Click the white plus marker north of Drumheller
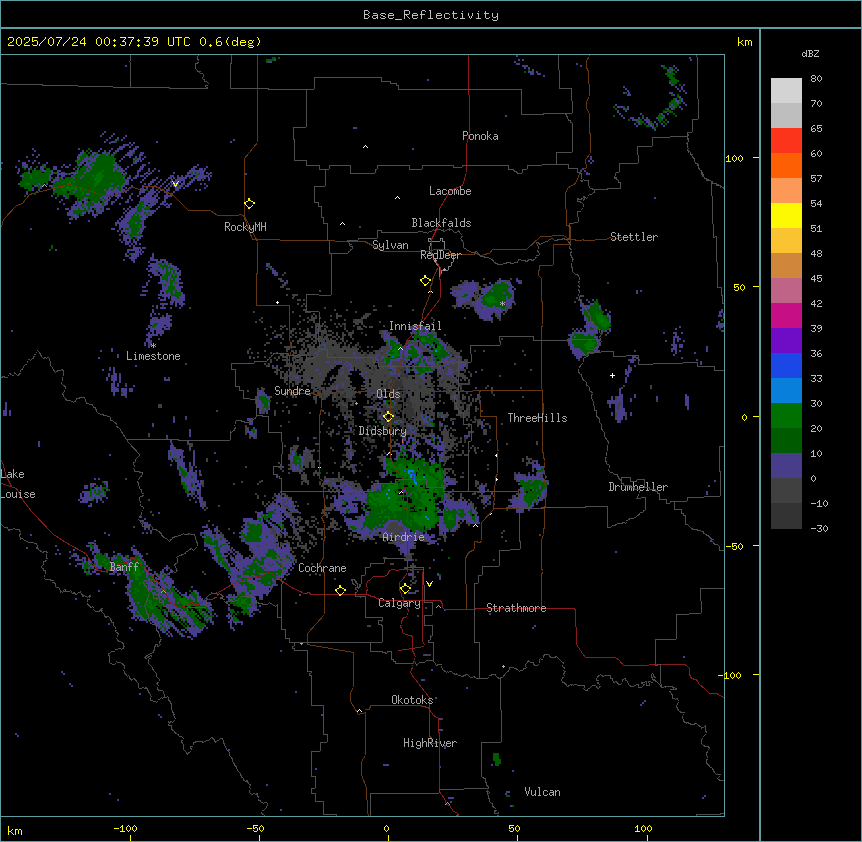This screenshot has height=842, width=862. pos(612,375)
